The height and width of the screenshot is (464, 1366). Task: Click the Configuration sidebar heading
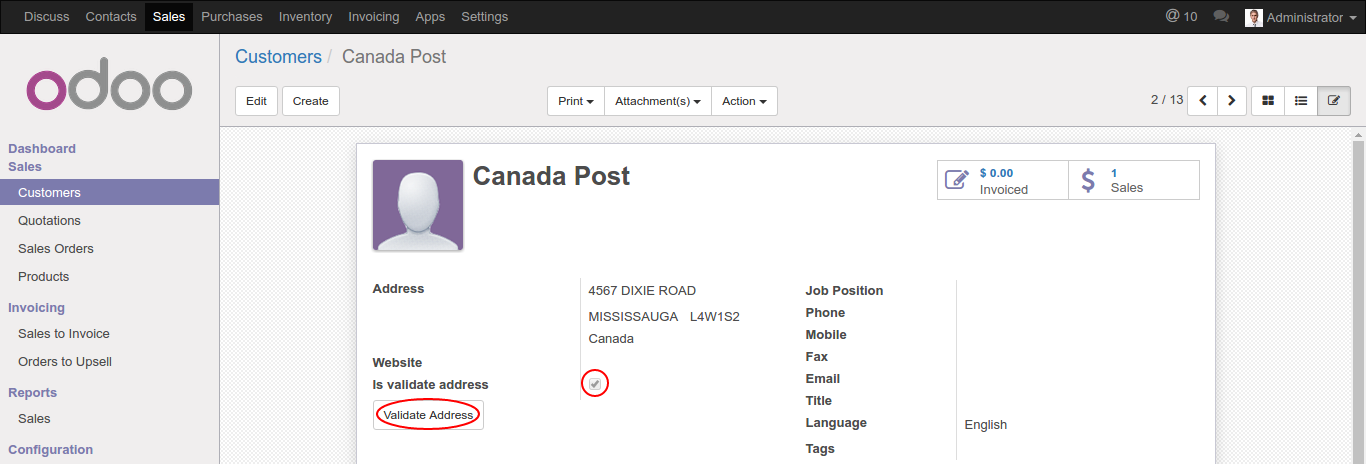click(x=50, y=449)
